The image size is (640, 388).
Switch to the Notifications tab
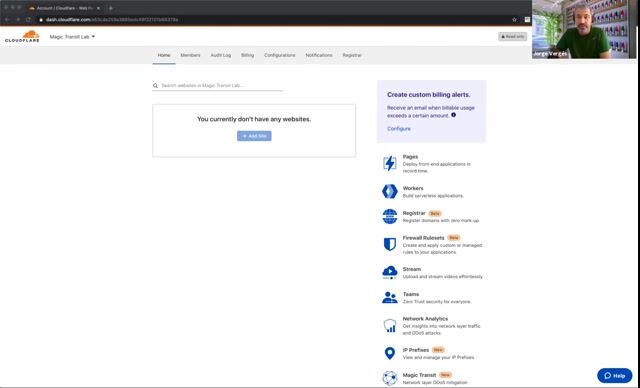point(319,55)
